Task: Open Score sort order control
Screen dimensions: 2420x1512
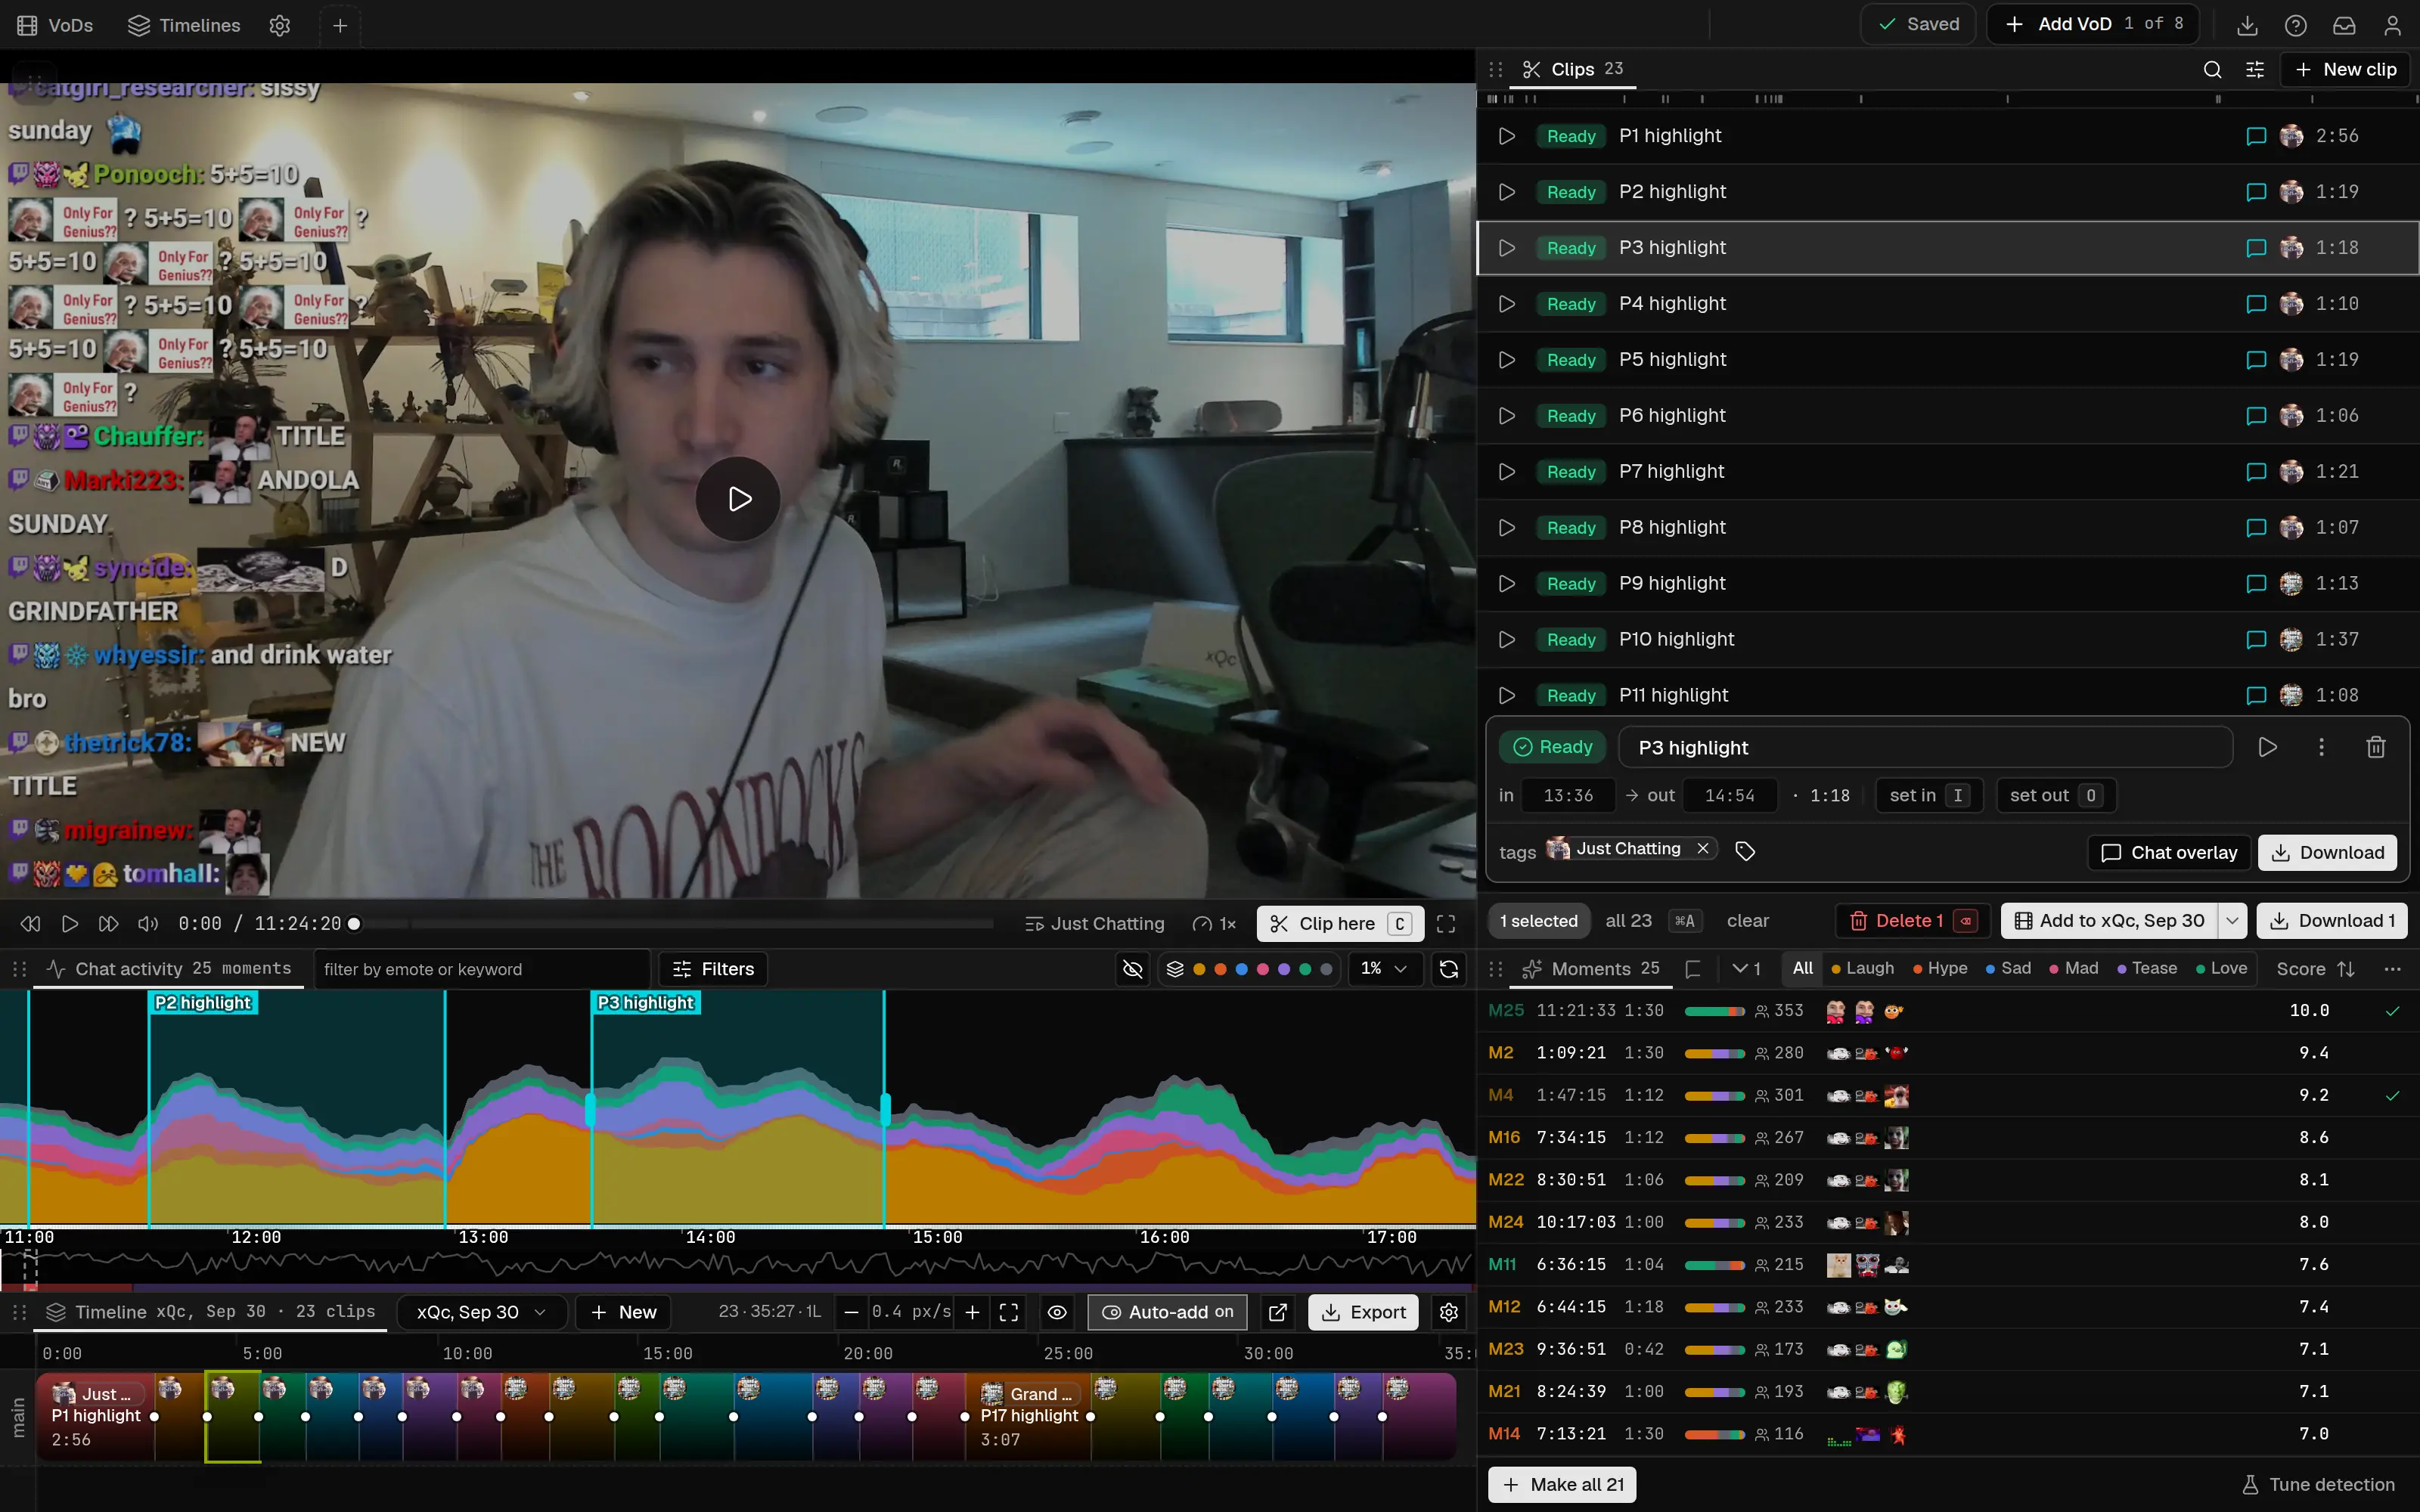Action: (2316, 969)
